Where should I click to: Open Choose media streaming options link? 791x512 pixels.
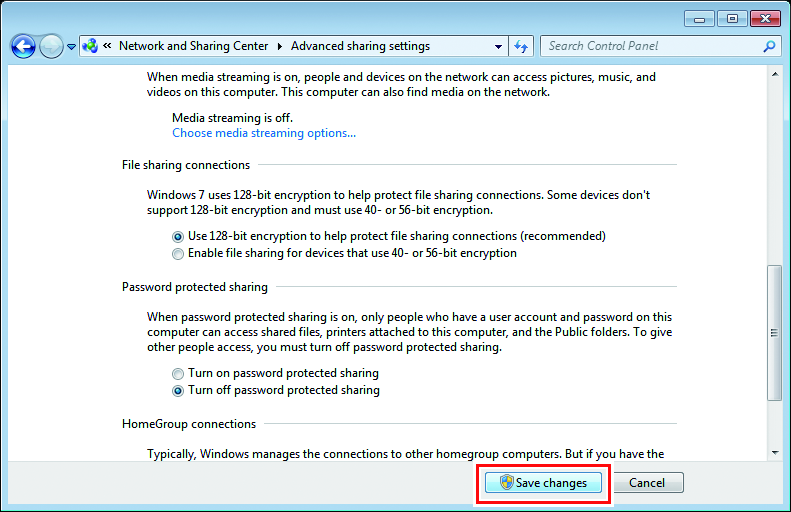tap(264, 133)
